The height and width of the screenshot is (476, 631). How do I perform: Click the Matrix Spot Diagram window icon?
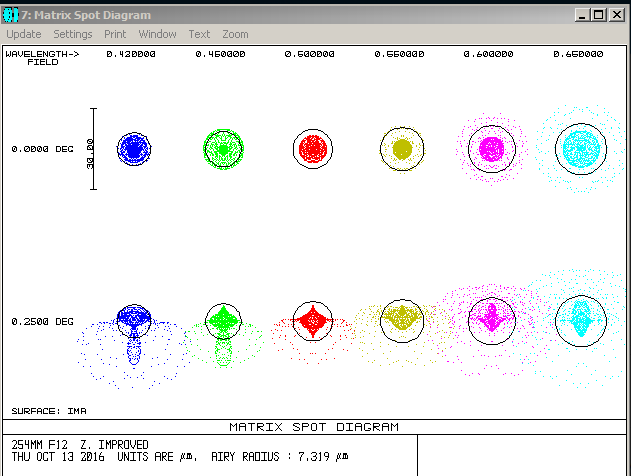pyautogui.click(x=10, y=15)
